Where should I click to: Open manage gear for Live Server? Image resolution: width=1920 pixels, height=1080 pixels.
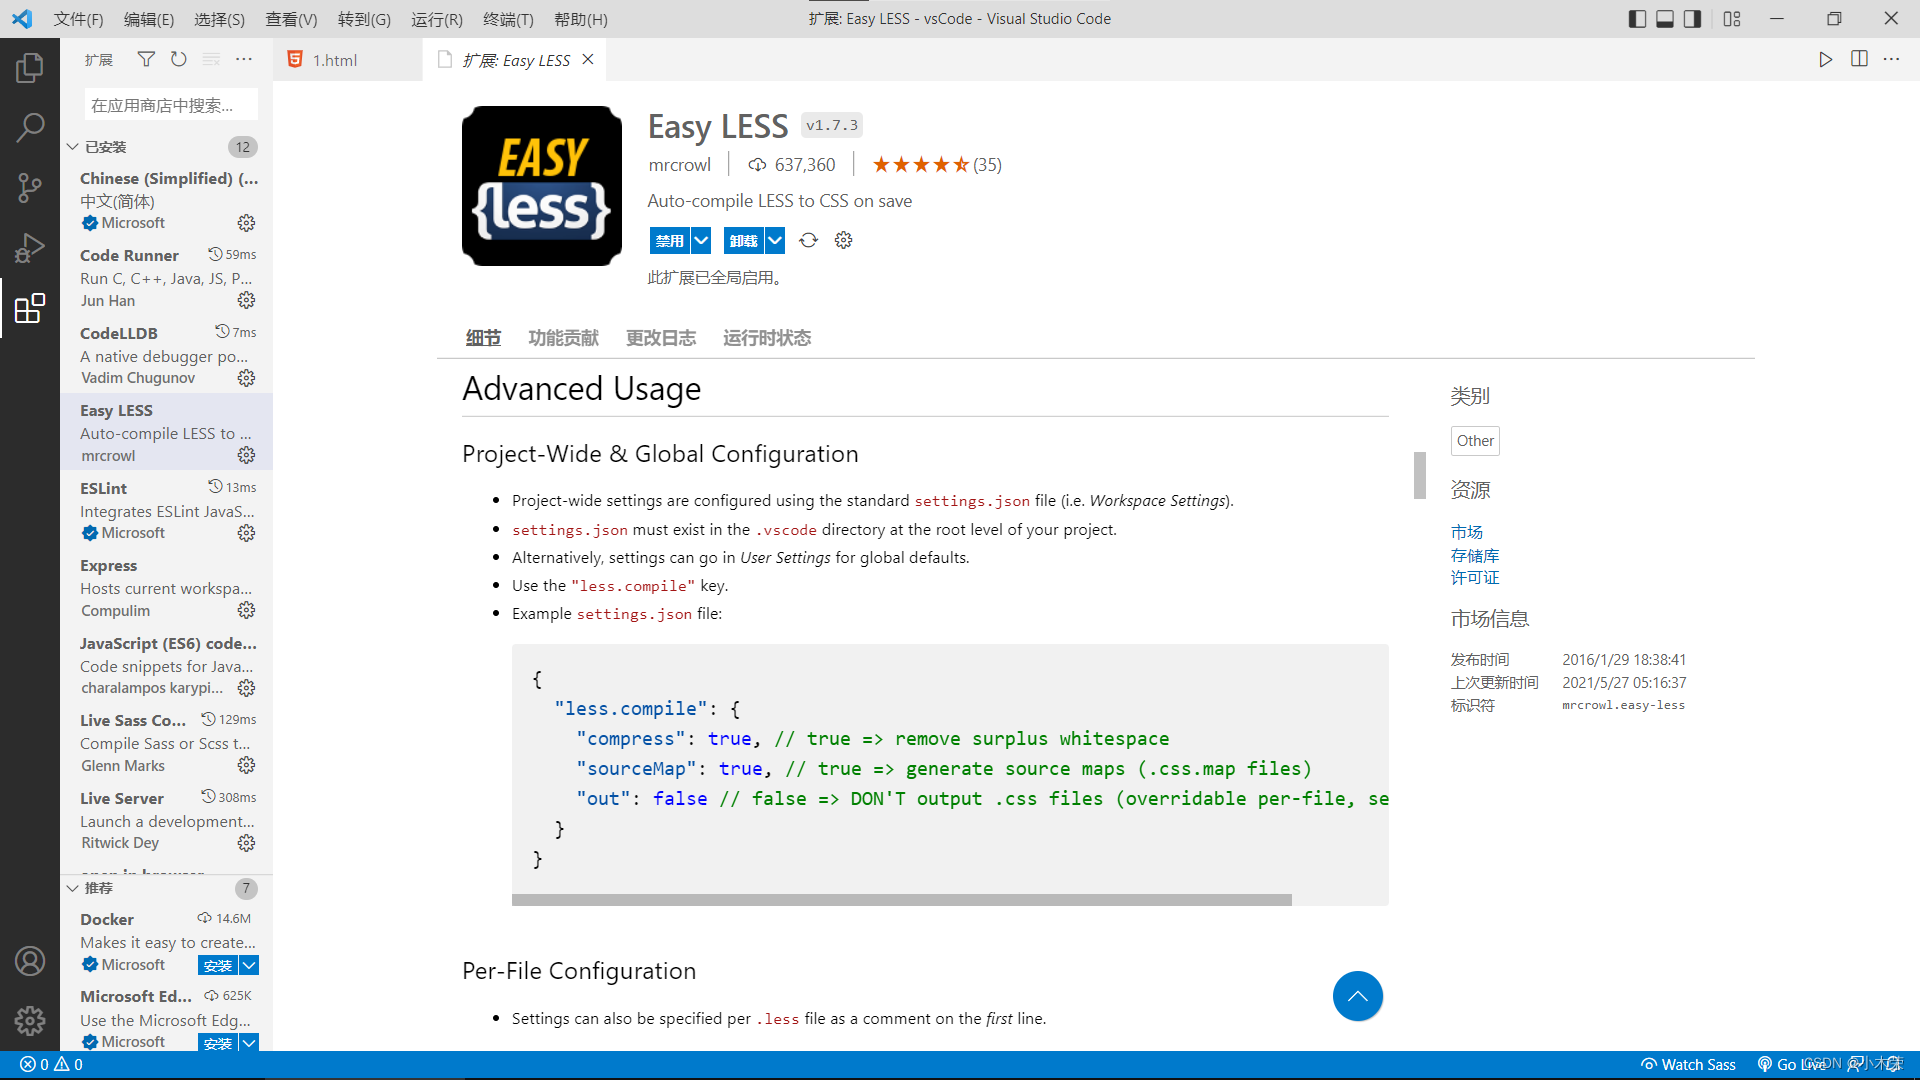246,843
